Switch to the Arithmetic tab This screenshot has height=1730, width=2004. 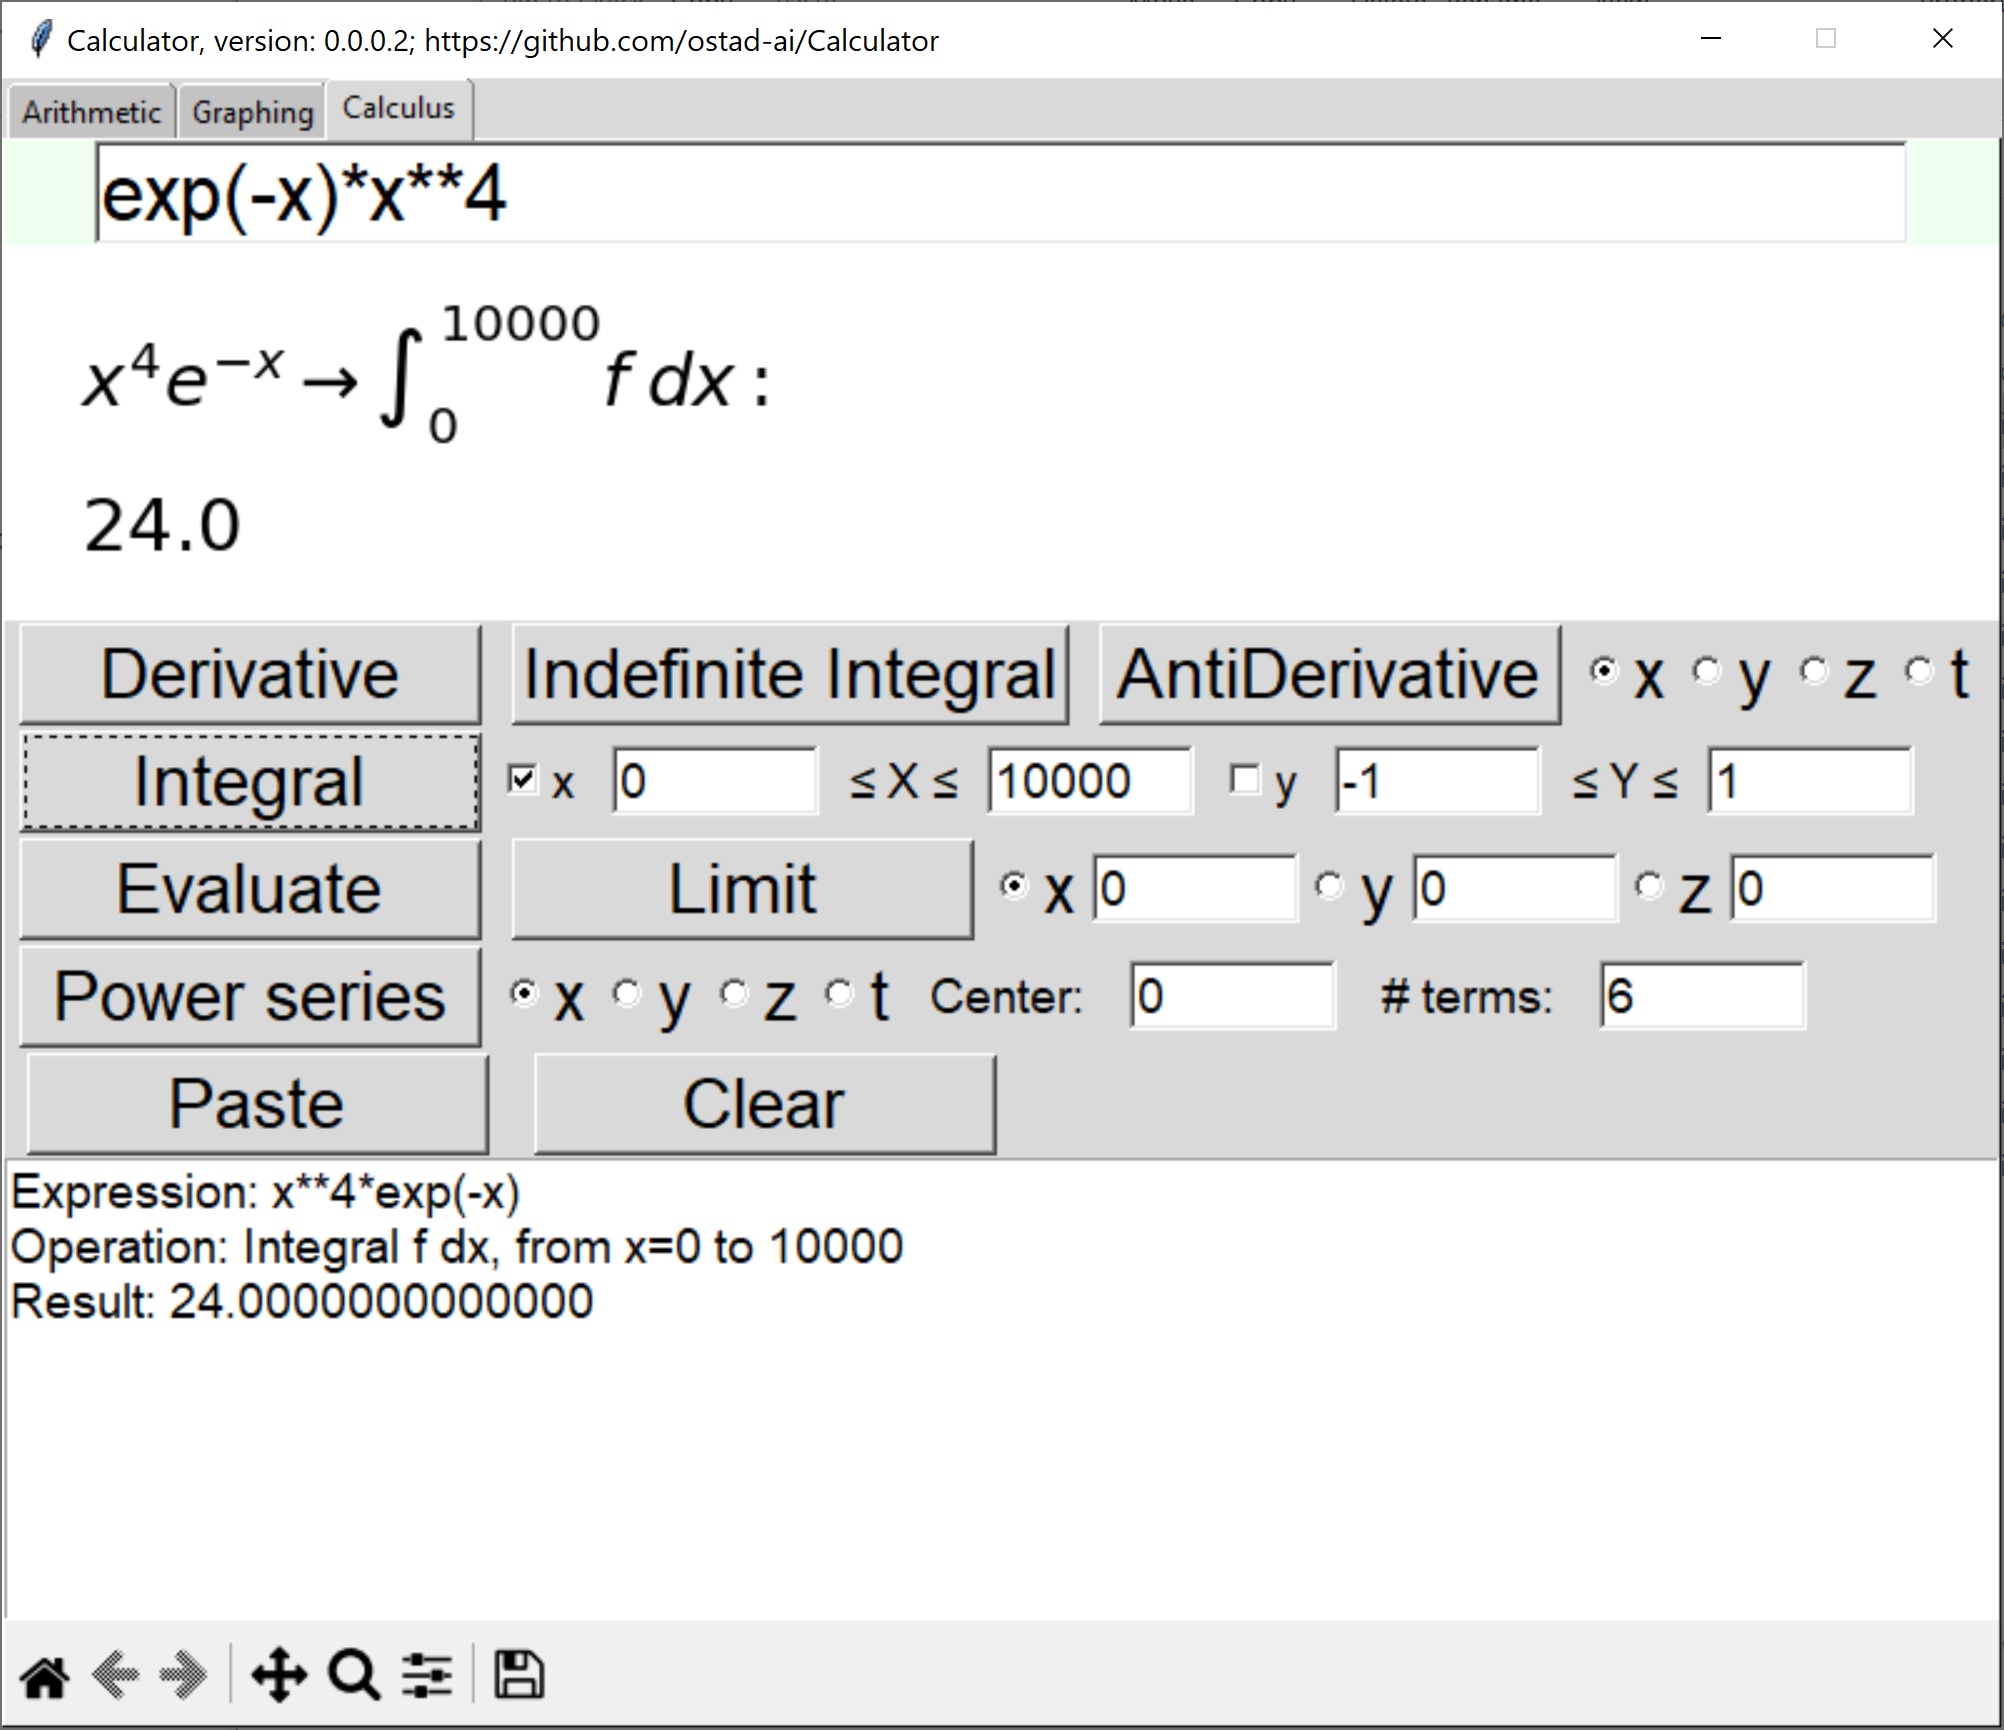(91, 112)
